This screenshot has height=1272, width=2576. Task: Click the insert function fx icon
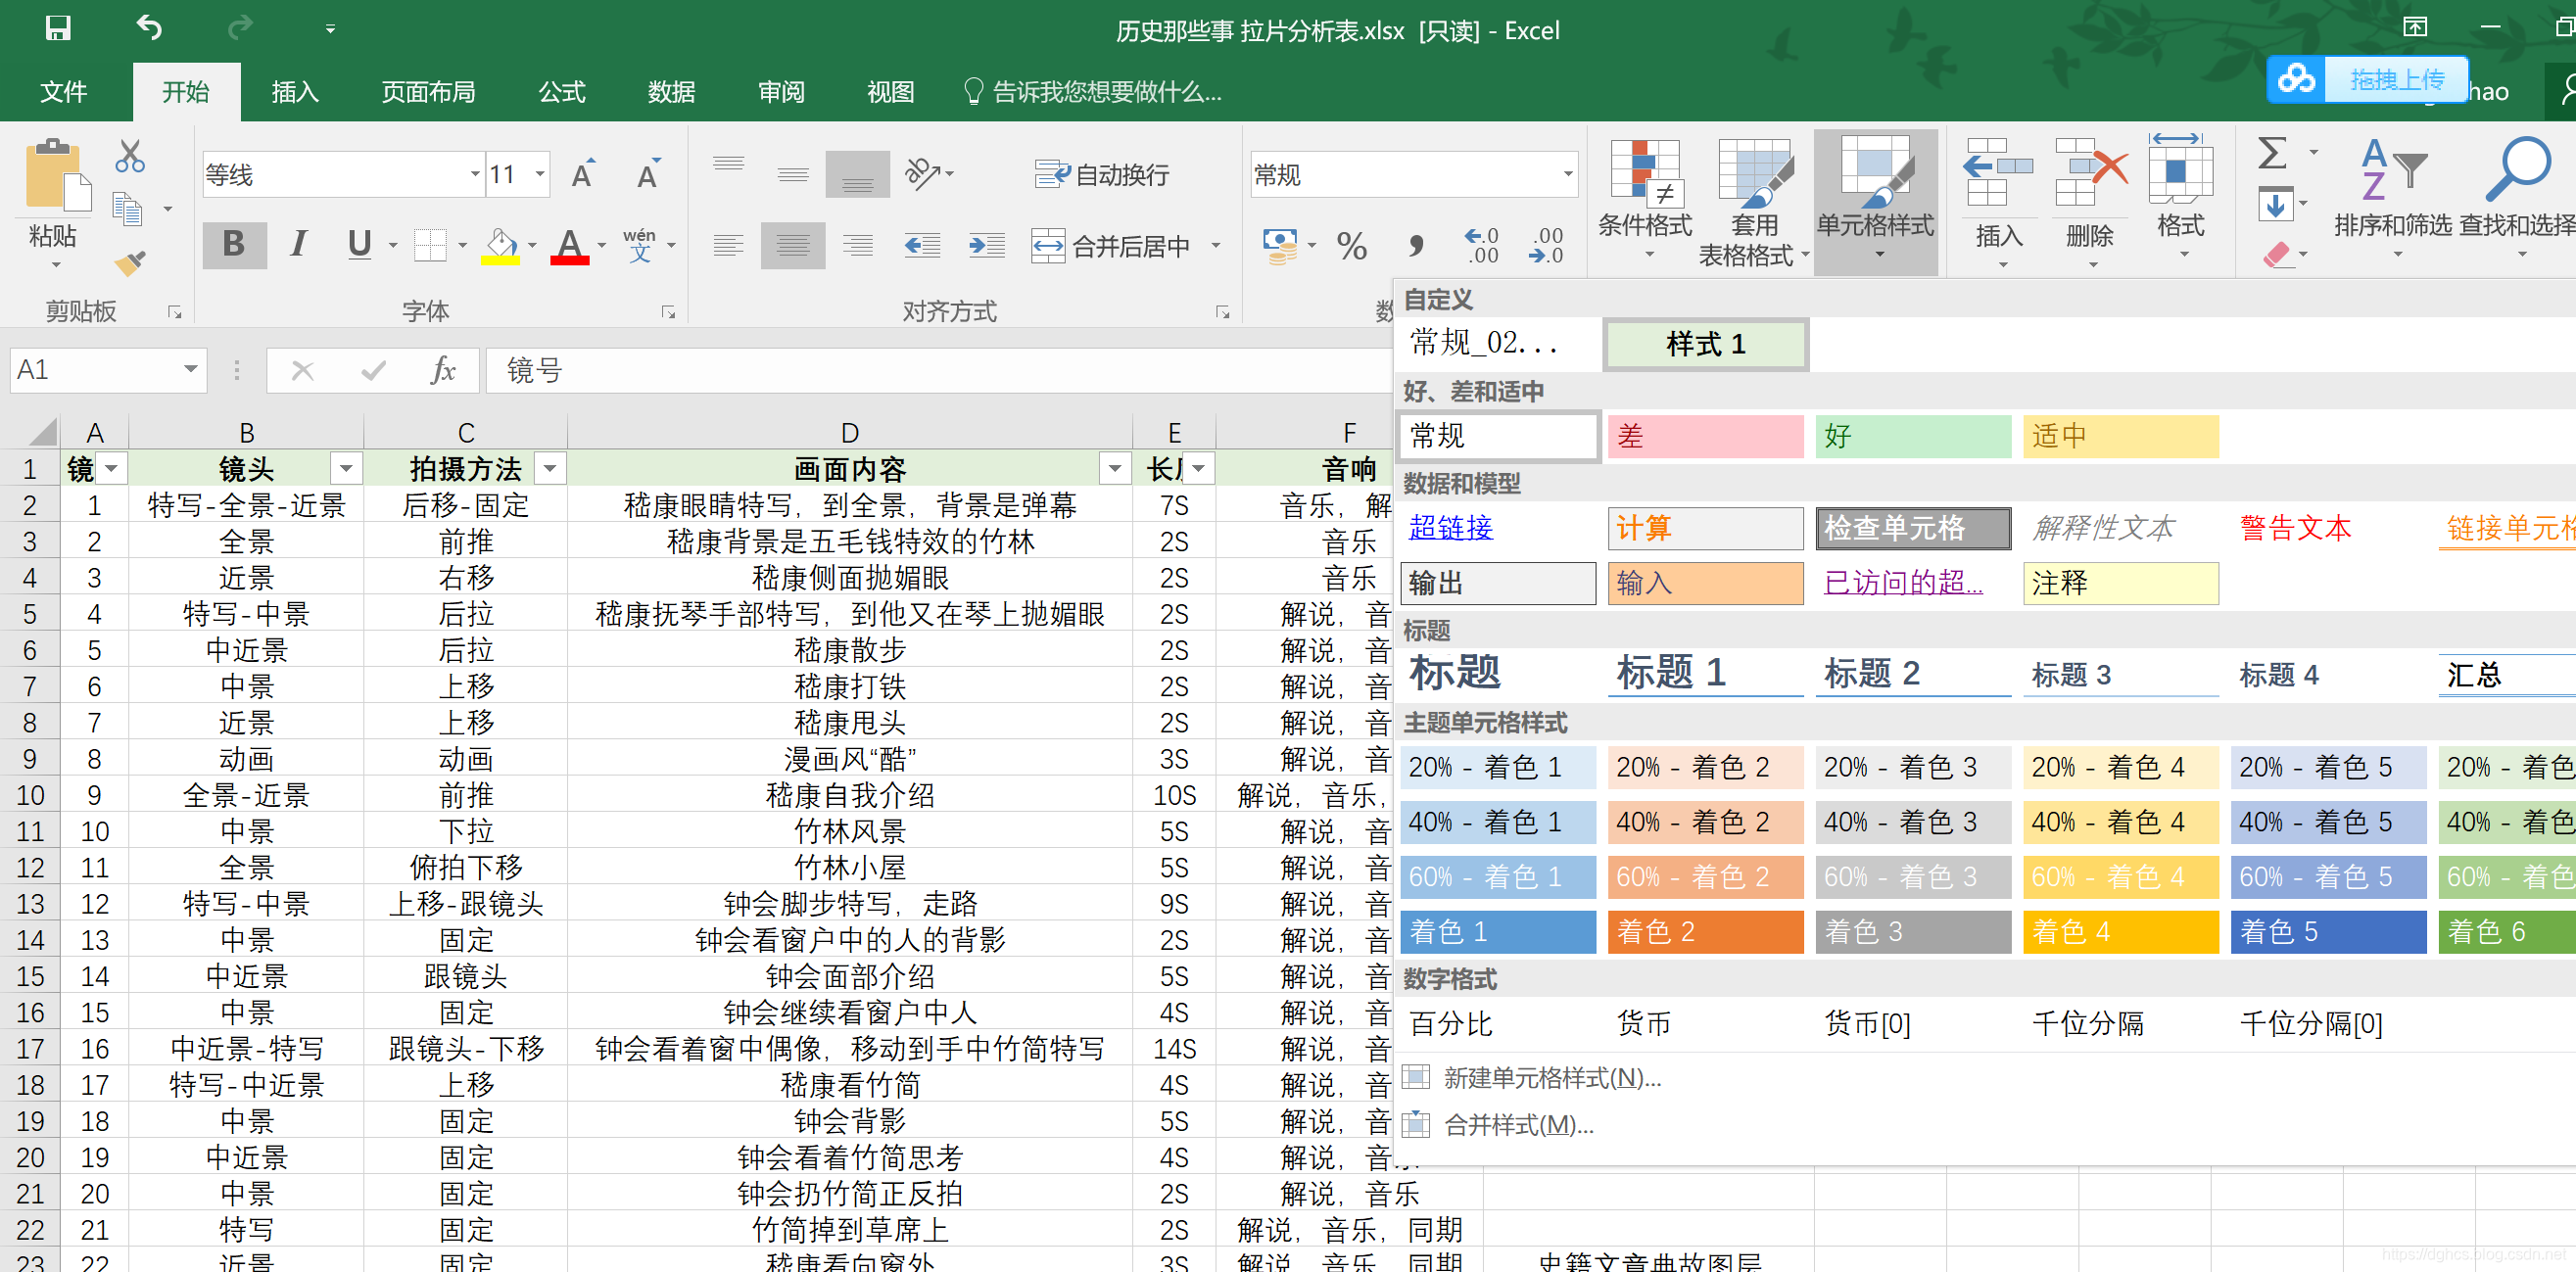click(x=443, y=370)
